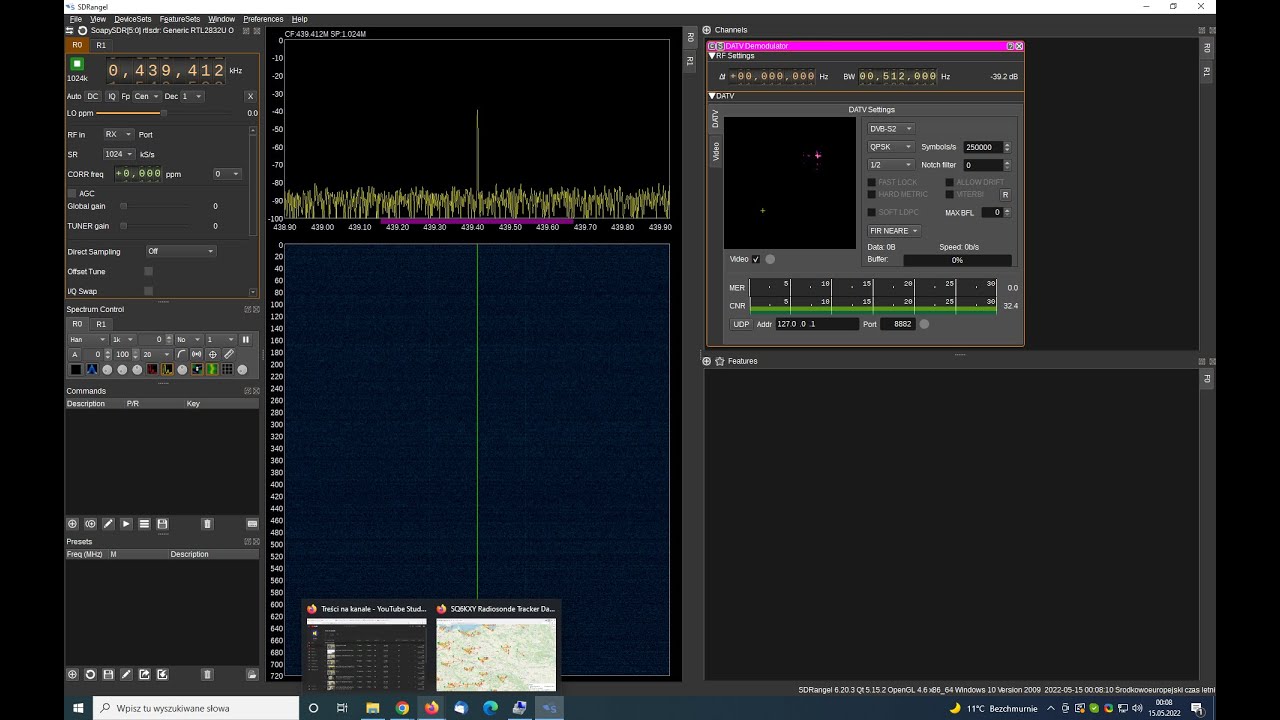This screenshot has height=720, width=1280.
Task: Edit the preset with the pencil icon
Action: coord(126,675)
